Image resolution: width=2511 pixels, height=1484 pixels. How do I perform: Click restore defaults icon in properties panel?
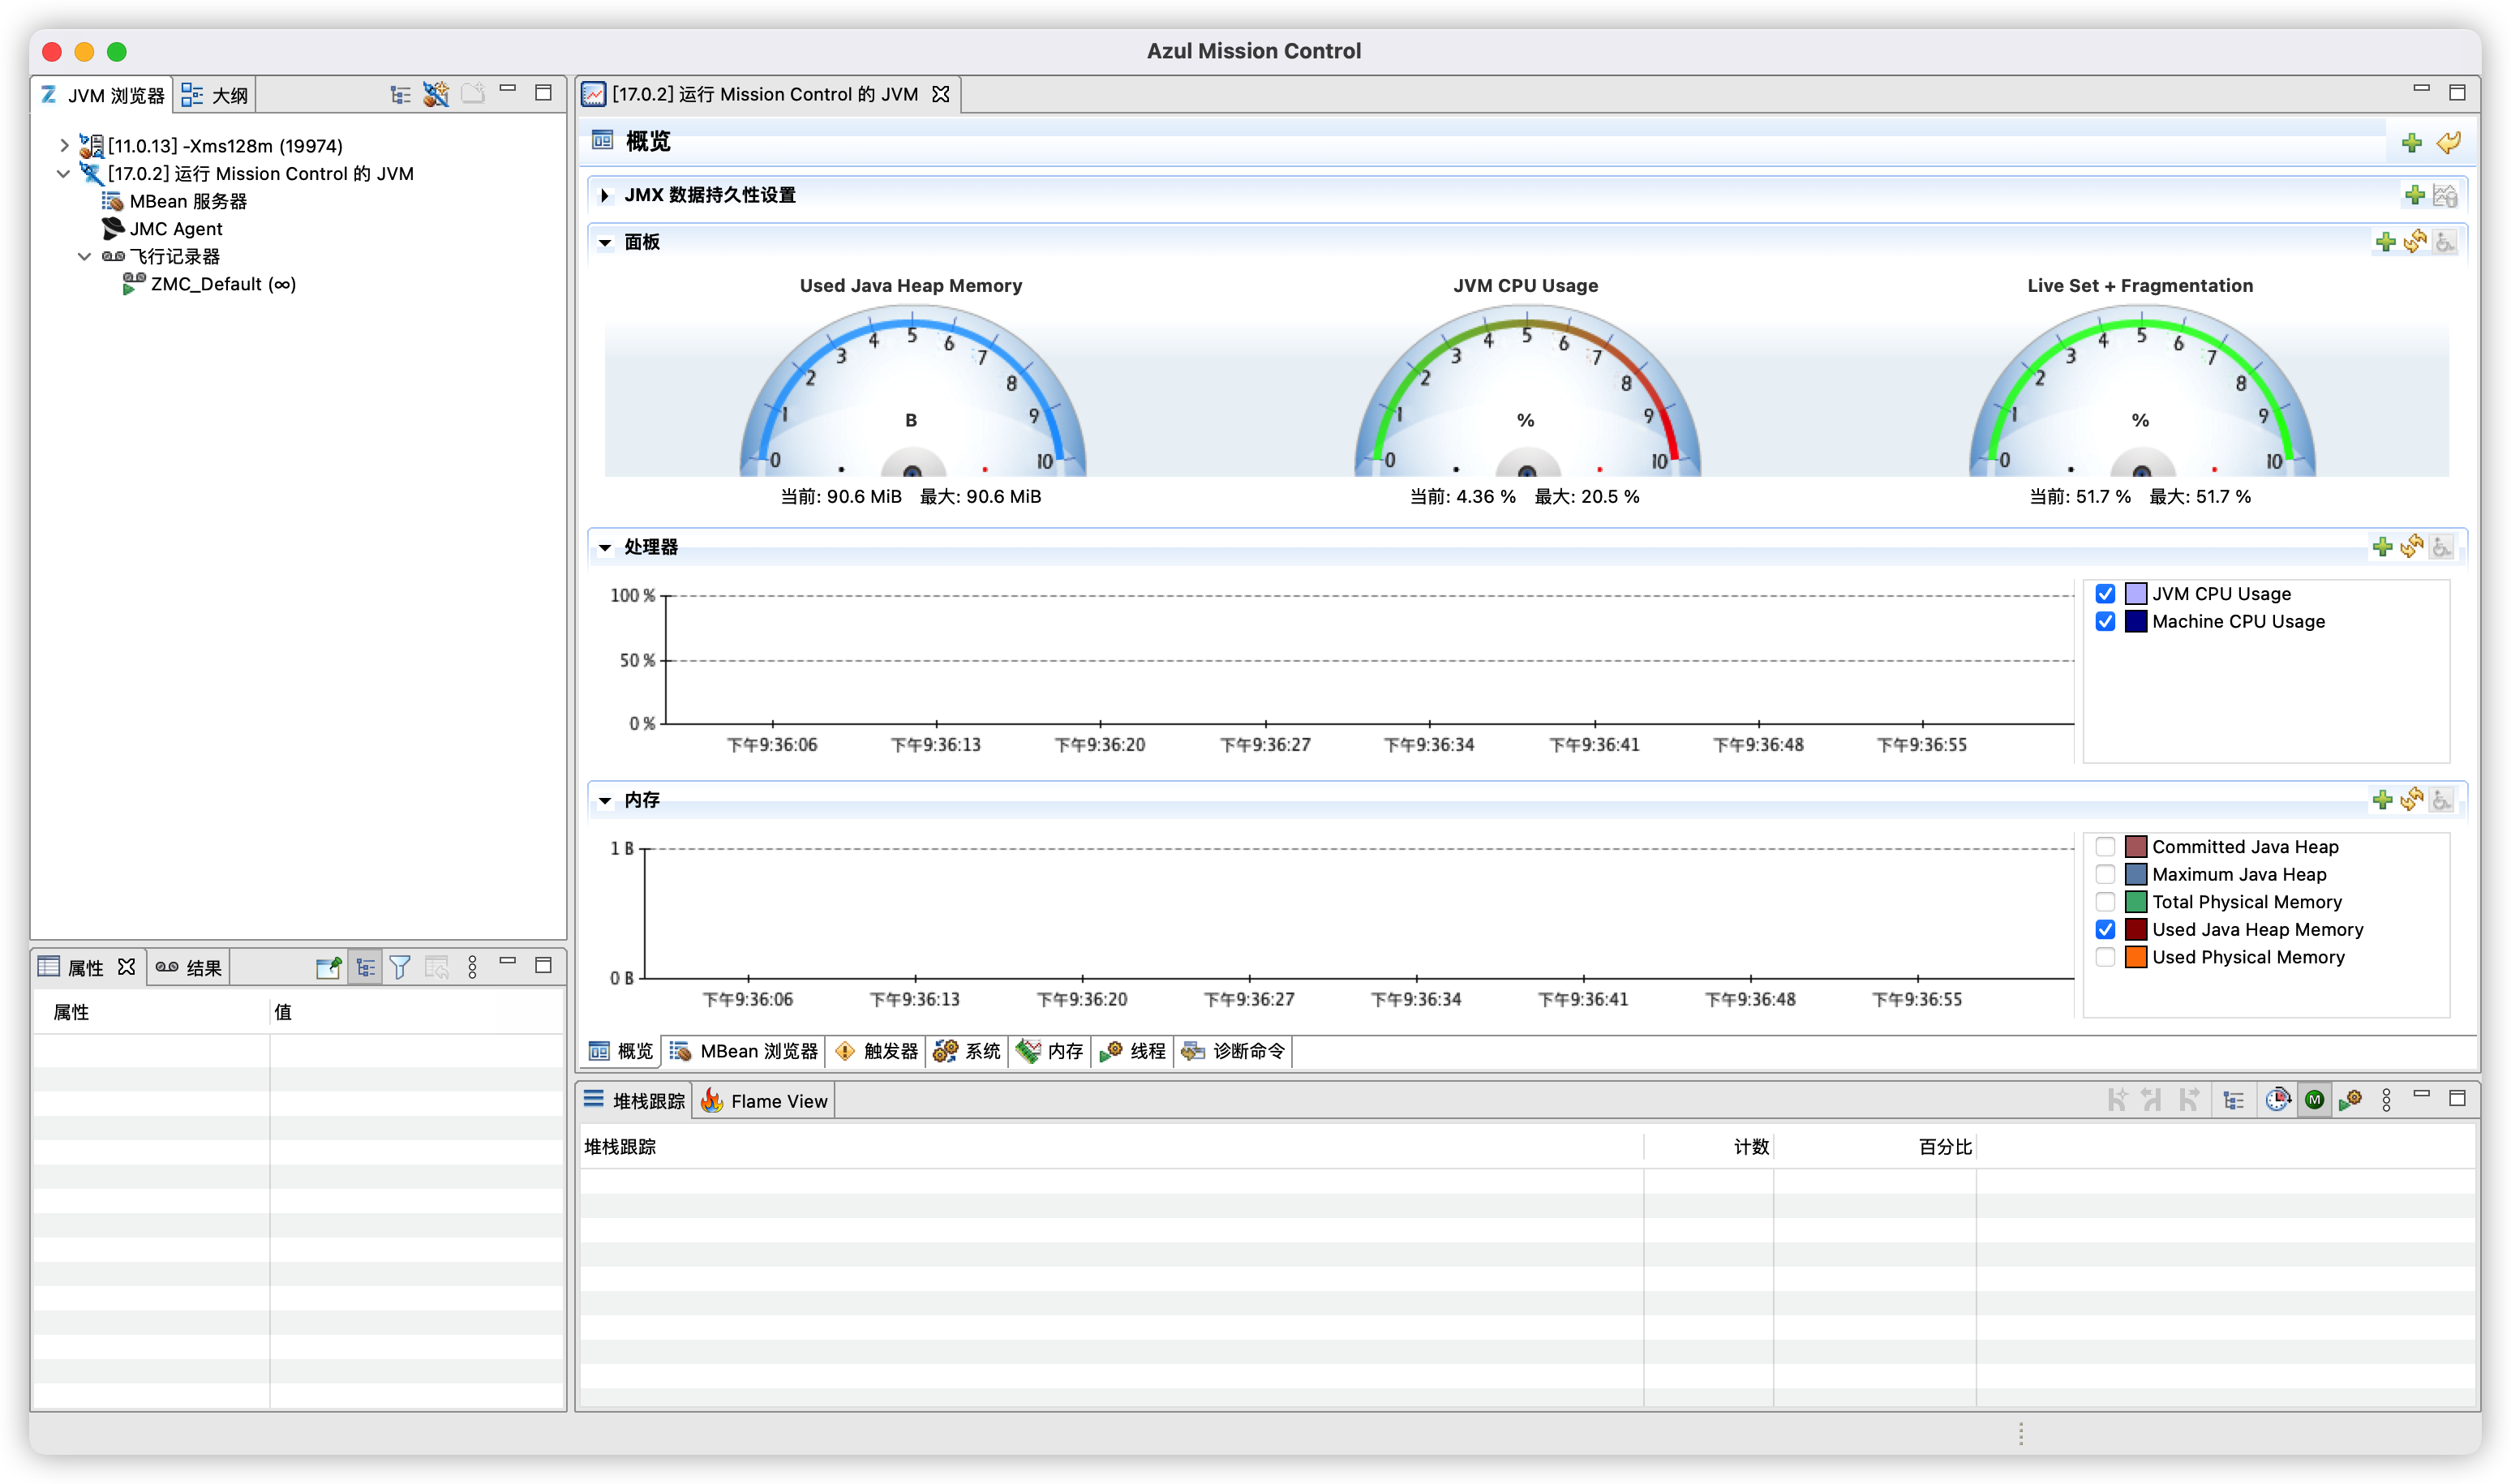[x=437, y=967]
